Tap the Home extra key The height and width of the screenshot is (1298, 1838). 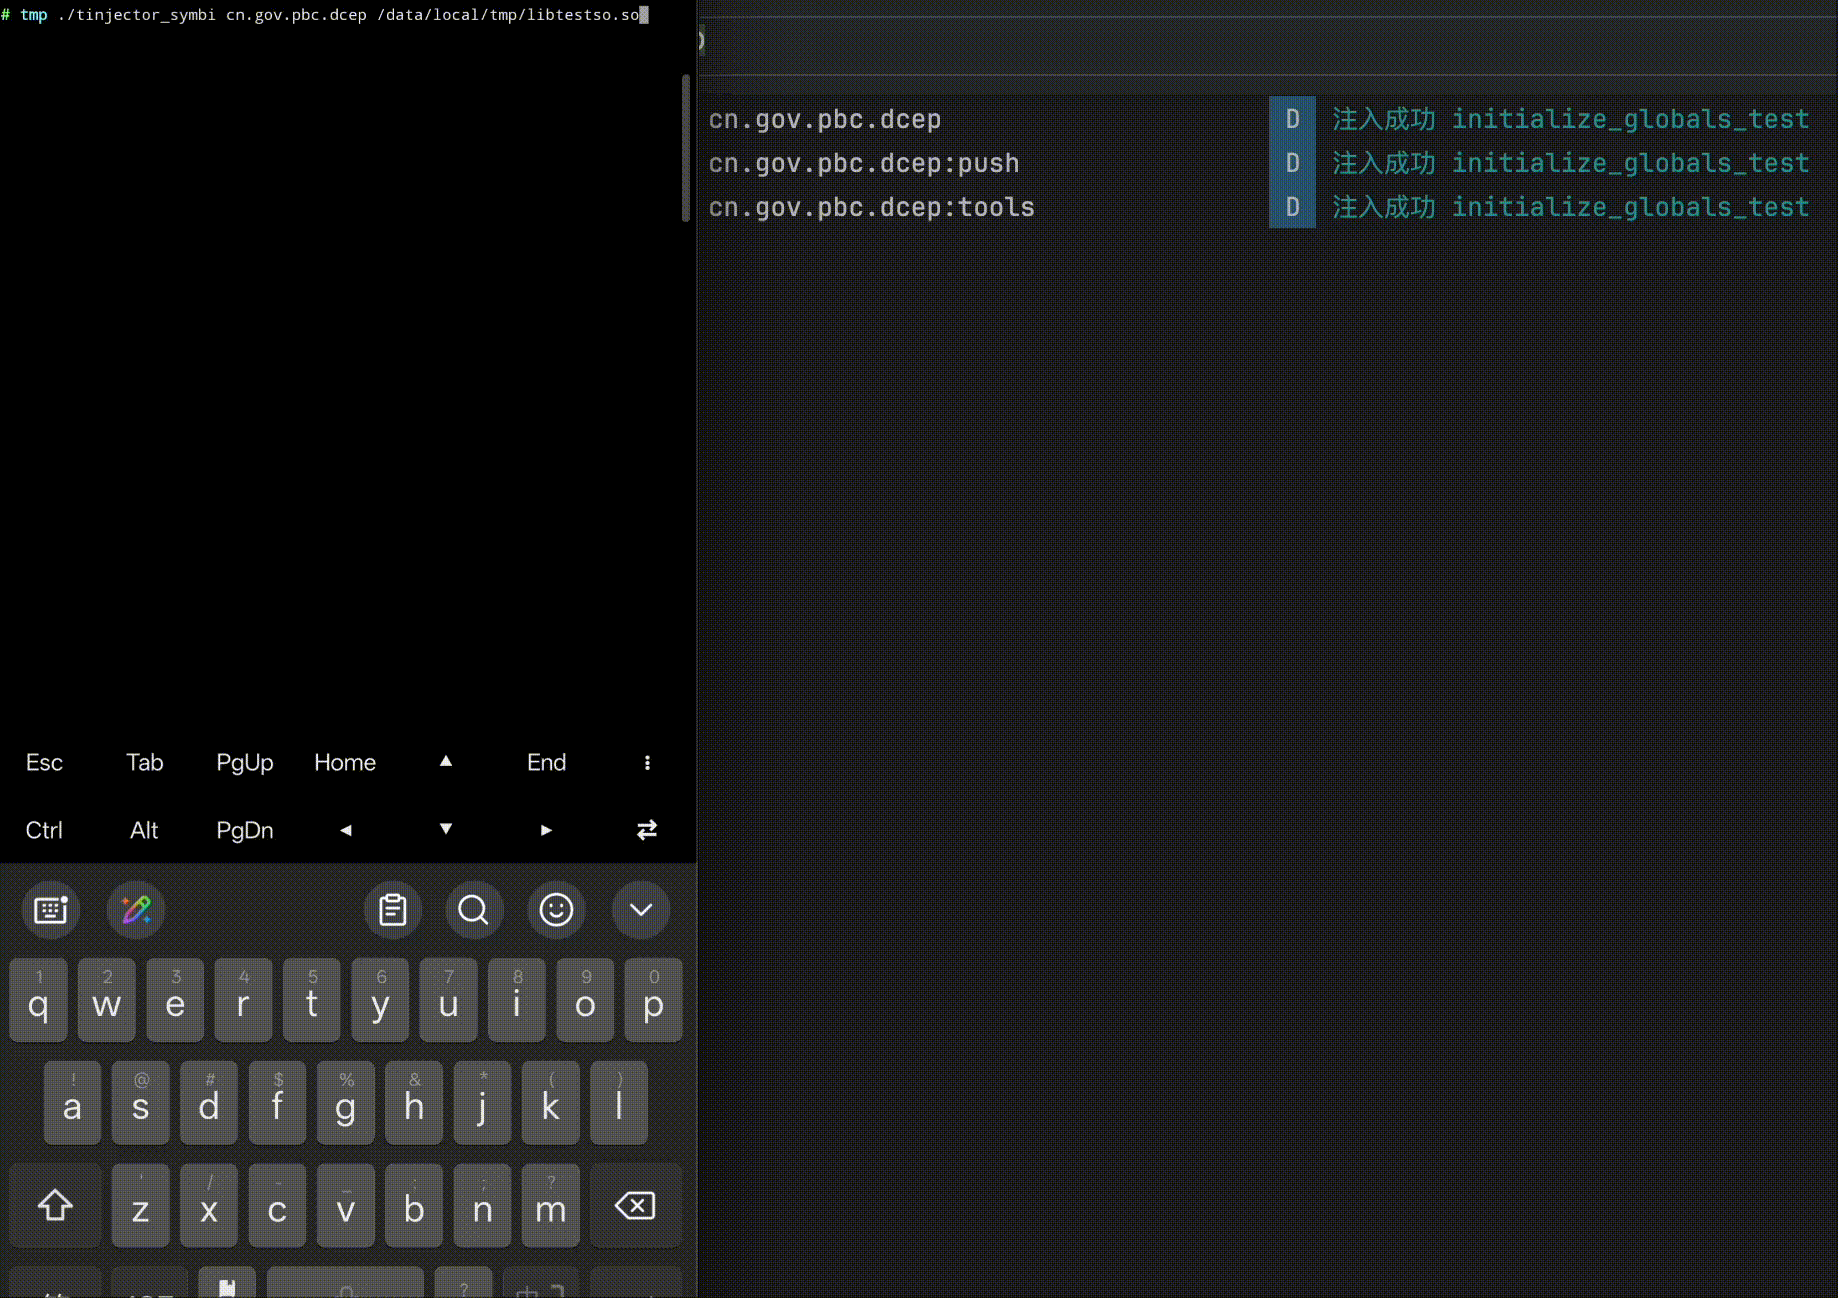tap(345, 763)
